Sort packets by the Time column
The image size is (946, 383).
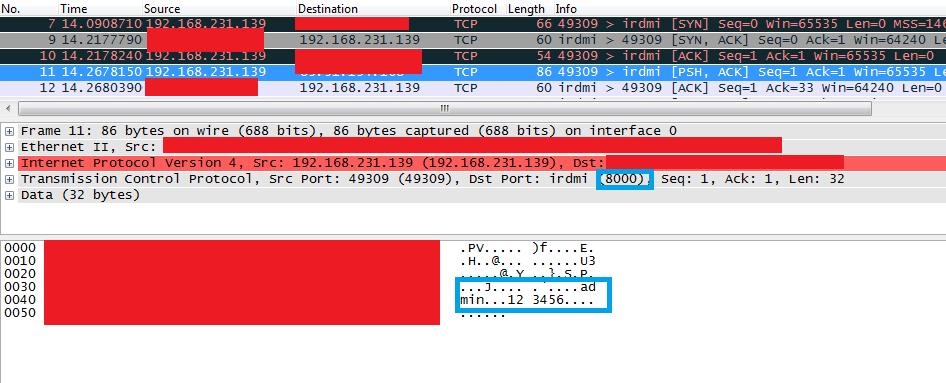pyautogui.click(x=100, y=8)
